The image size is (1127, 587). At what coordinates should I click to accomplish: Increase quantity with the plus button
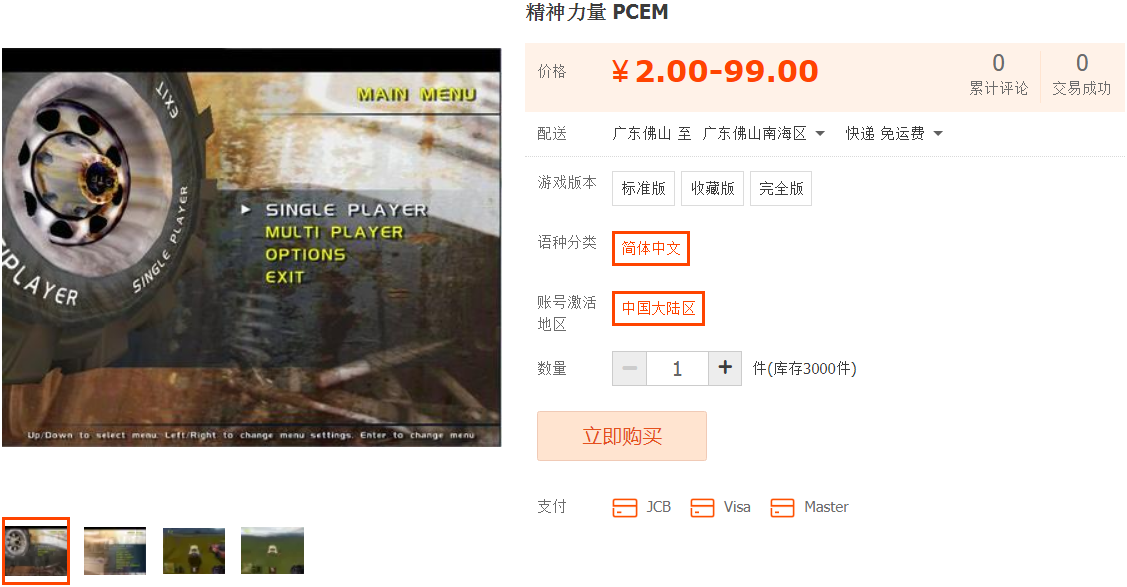[x=725, y=369]
